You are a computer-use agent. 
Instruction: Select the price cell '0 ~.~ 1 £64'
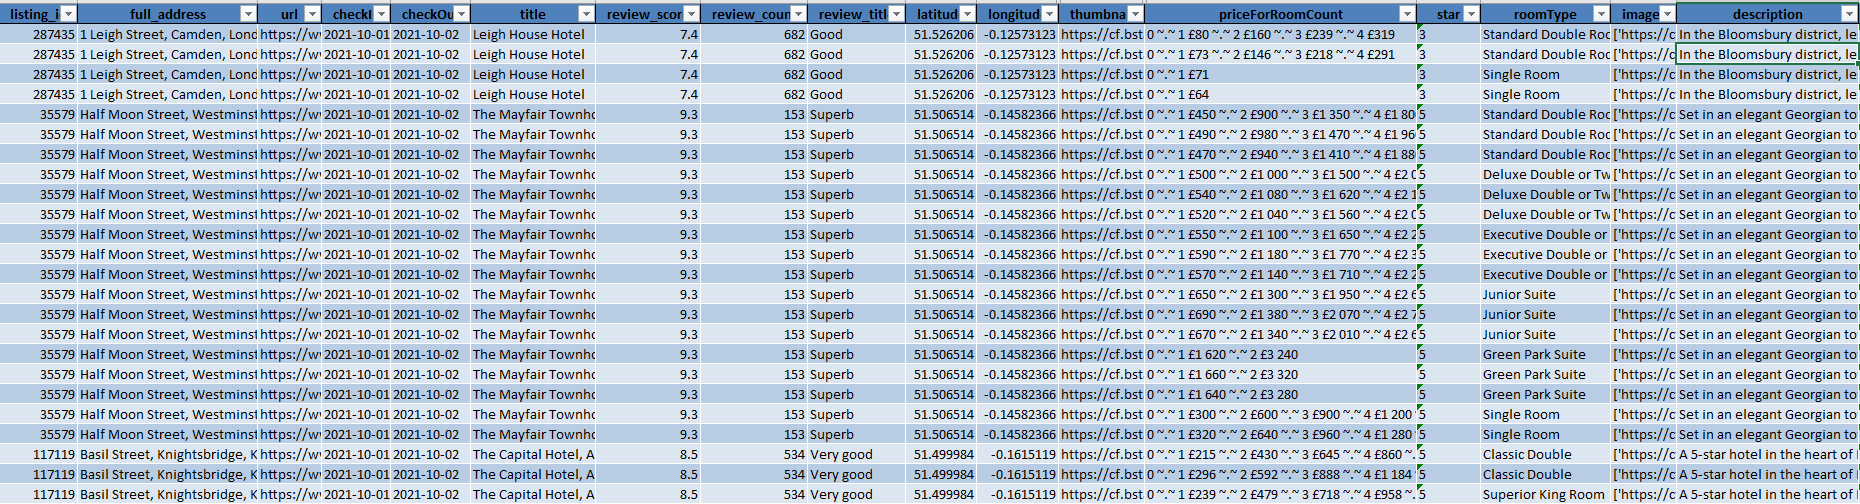point(1281,94)
